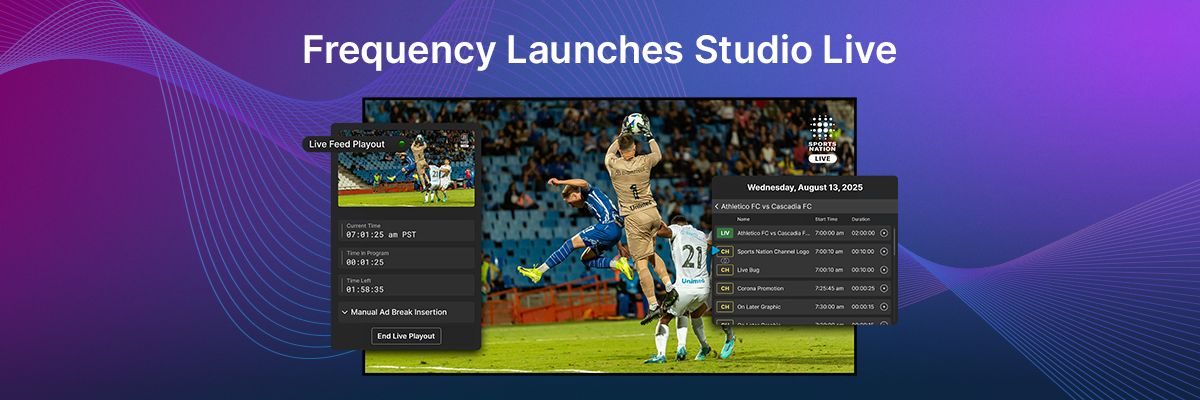Click the Sports Nation Live logo on the video
This screenshot has height=400, width=1200.
(822, 140)
